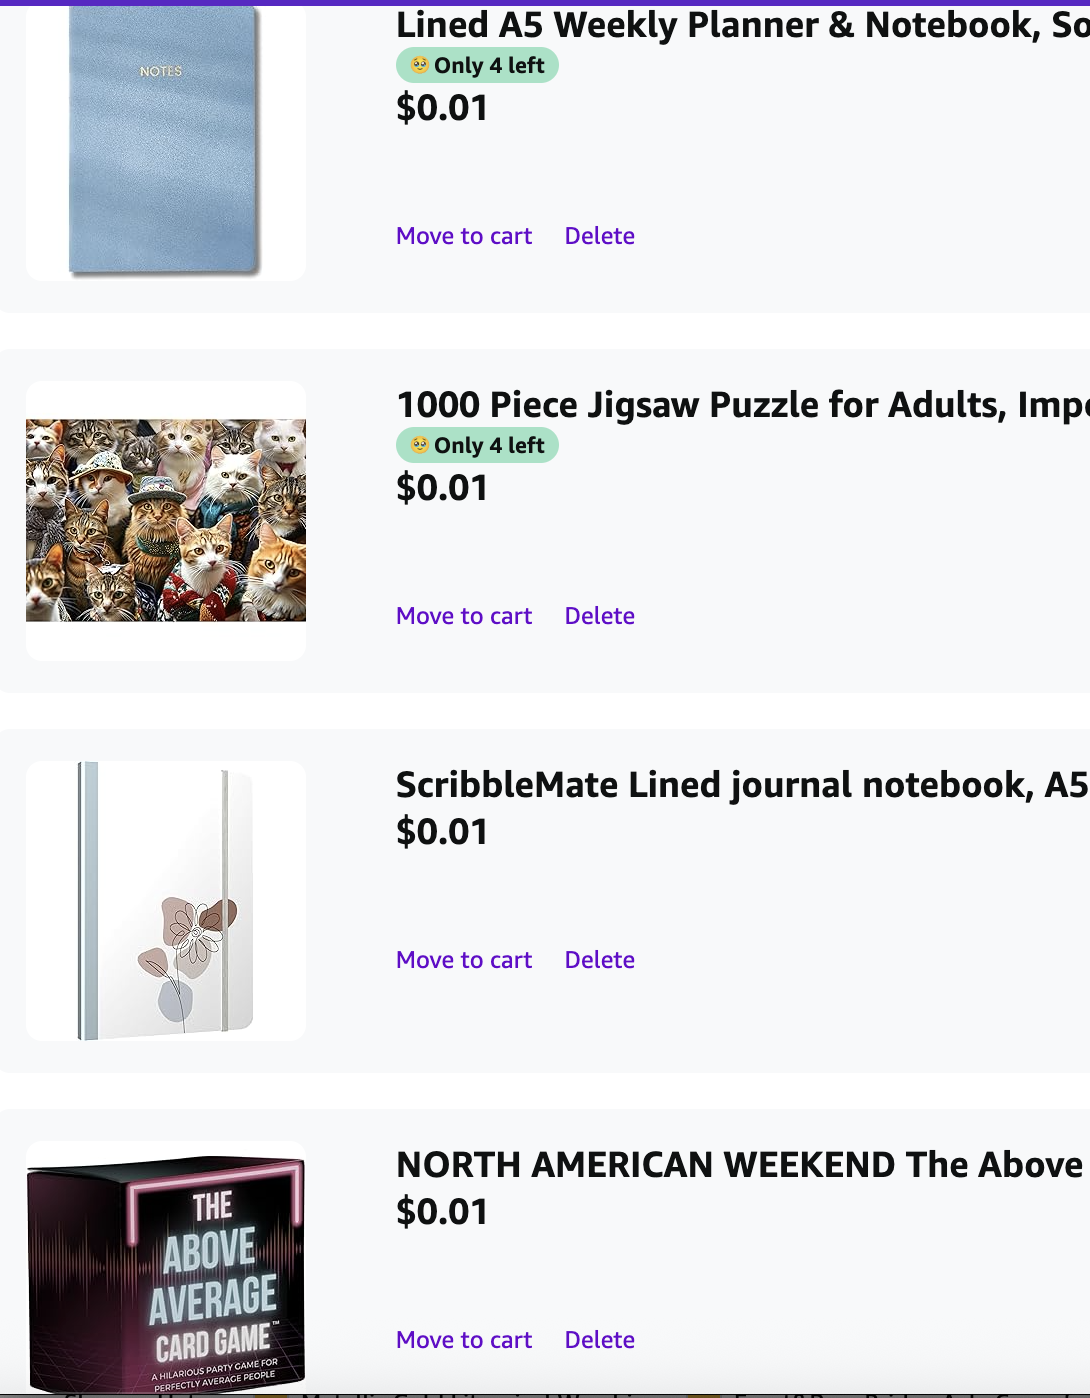This screenshot has height=1398, width=1090.
Task: Open the 1000 Piece Jigsaw Puzzle title
Action: pyautogui.click(x=741, y=405)
